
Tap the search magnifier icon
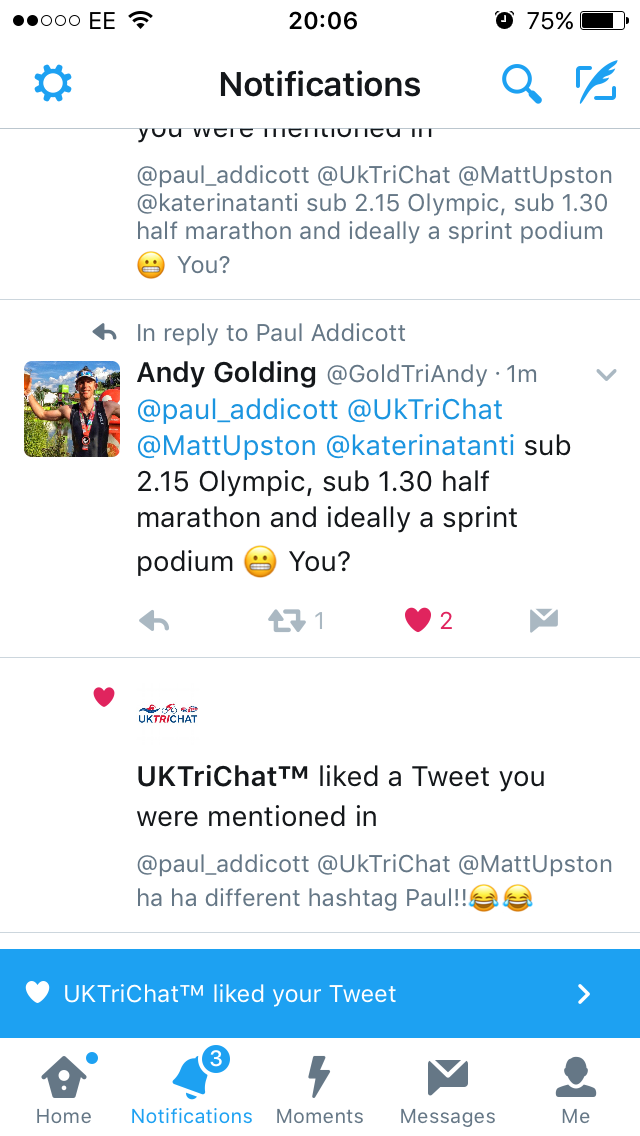click(521, 84)
